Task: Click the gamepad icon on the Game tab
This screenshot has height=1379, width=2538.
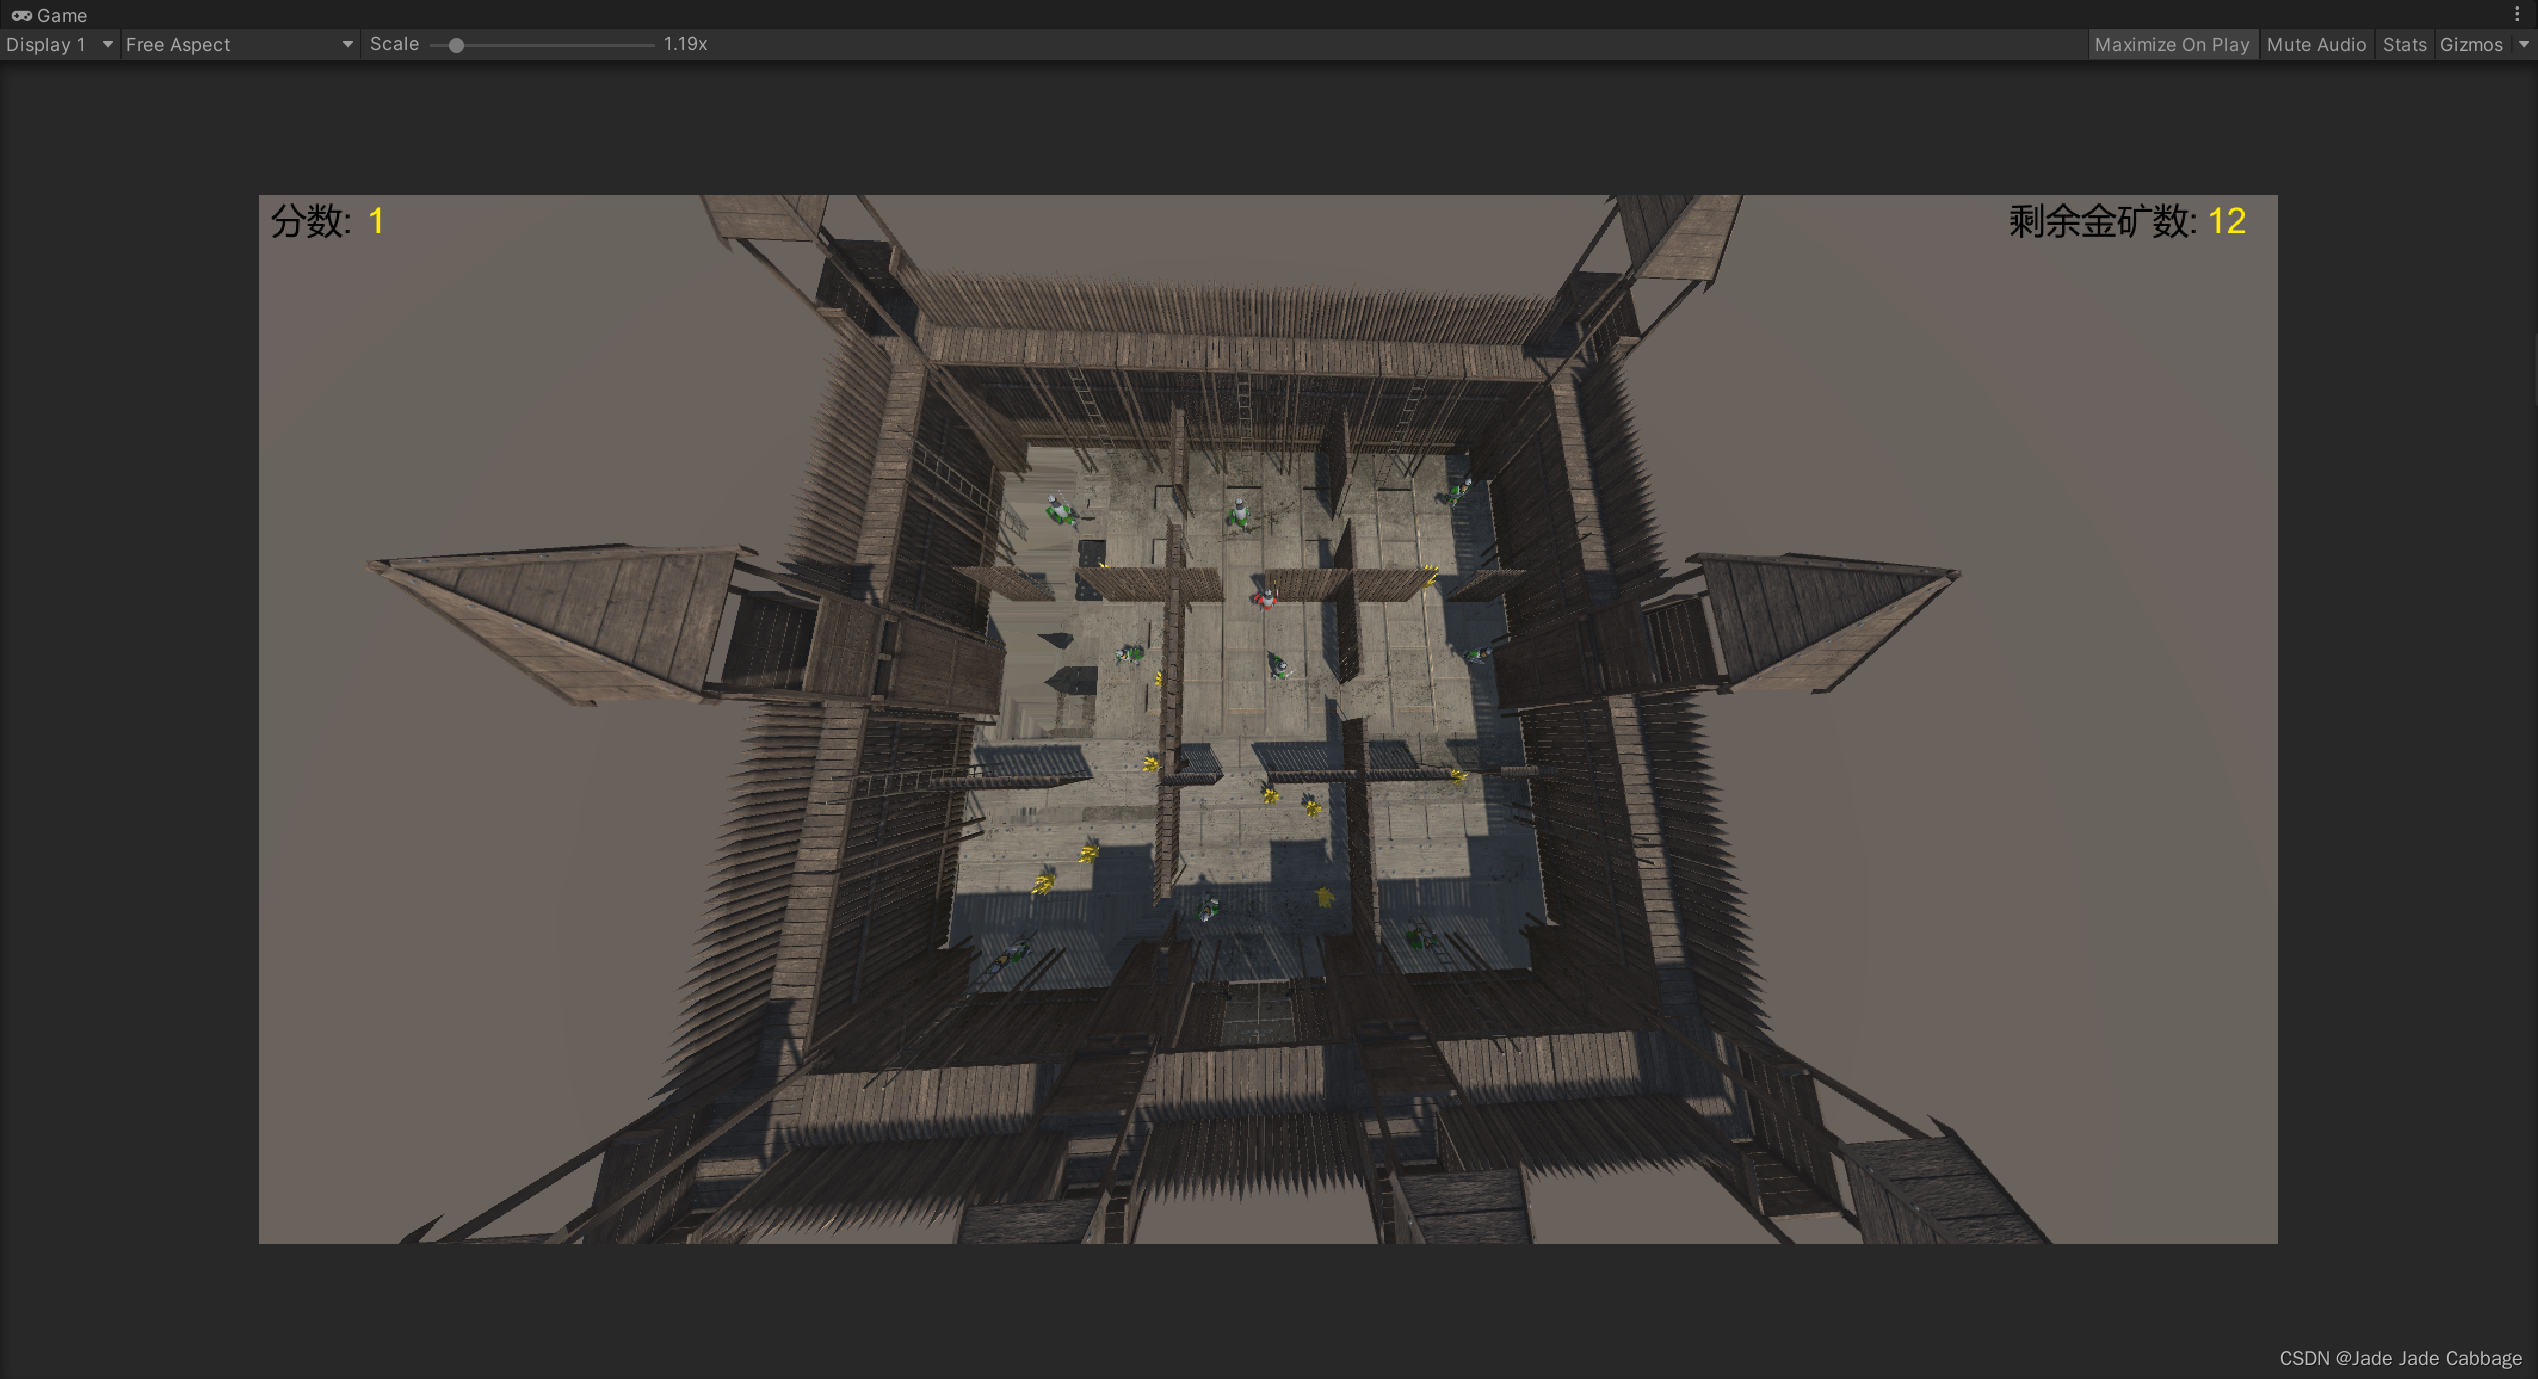Action: tap(21, 15)
